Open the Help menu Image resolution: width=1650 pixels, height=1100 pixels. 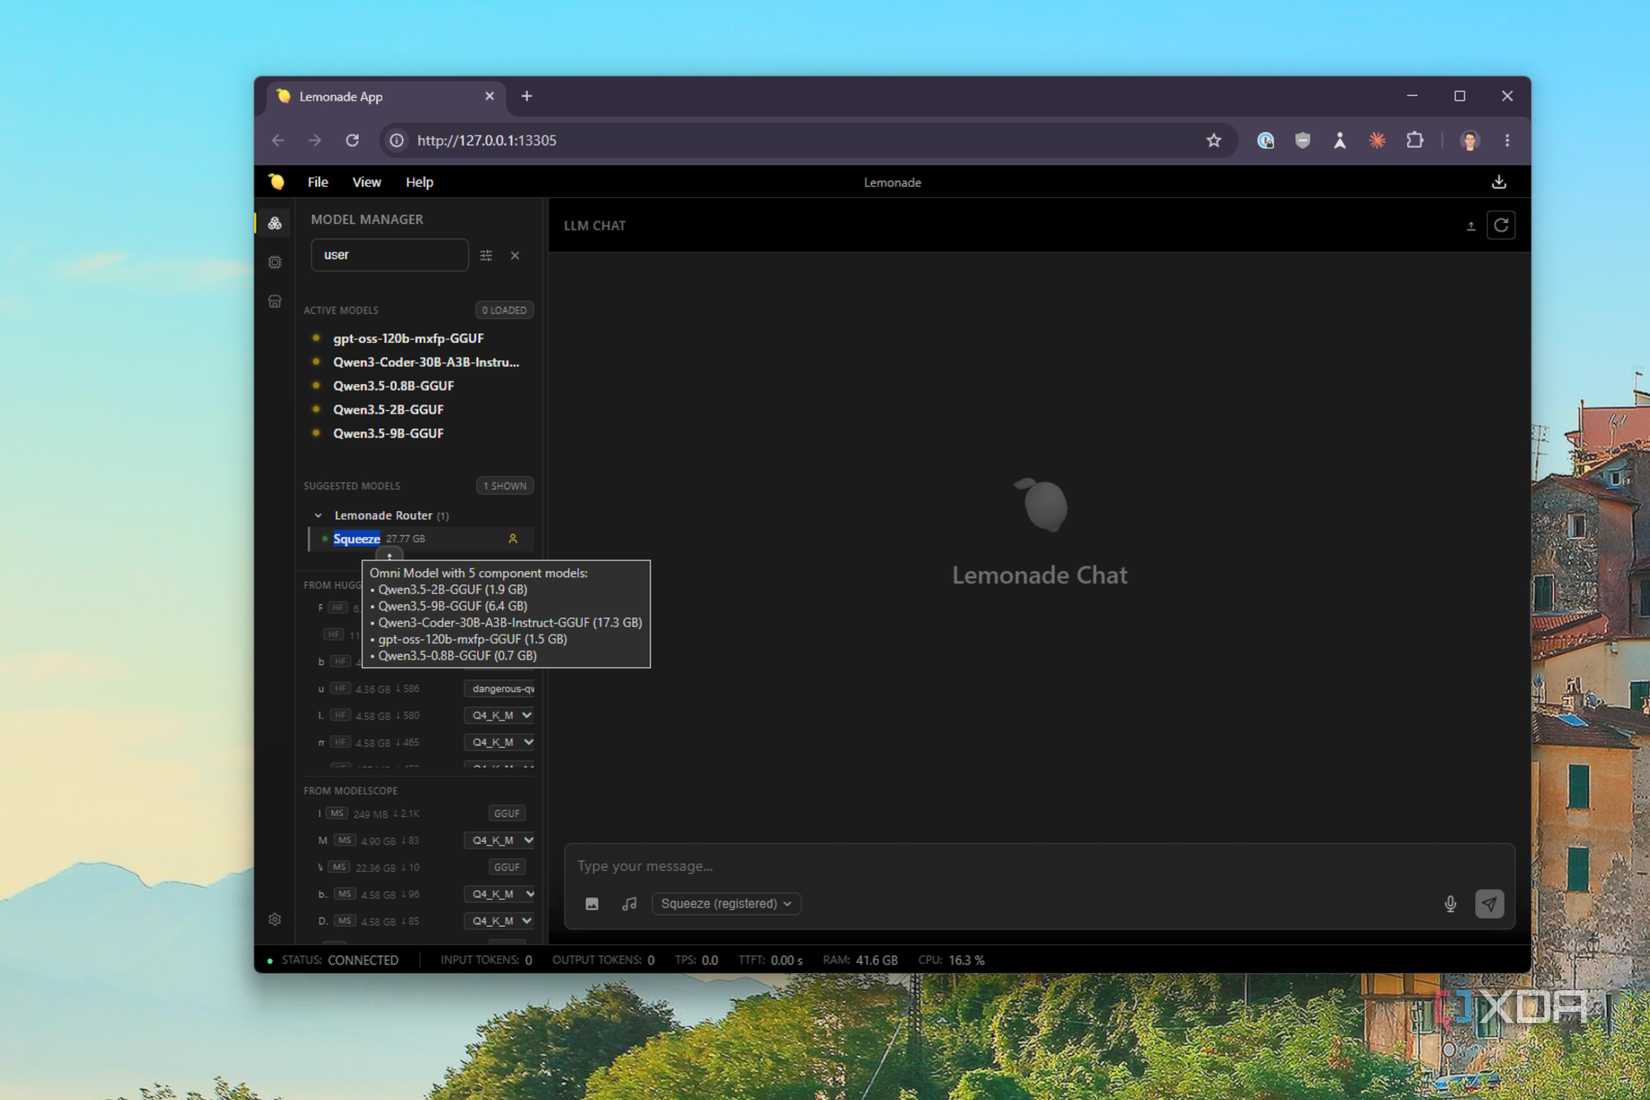[x=419, y=182]
